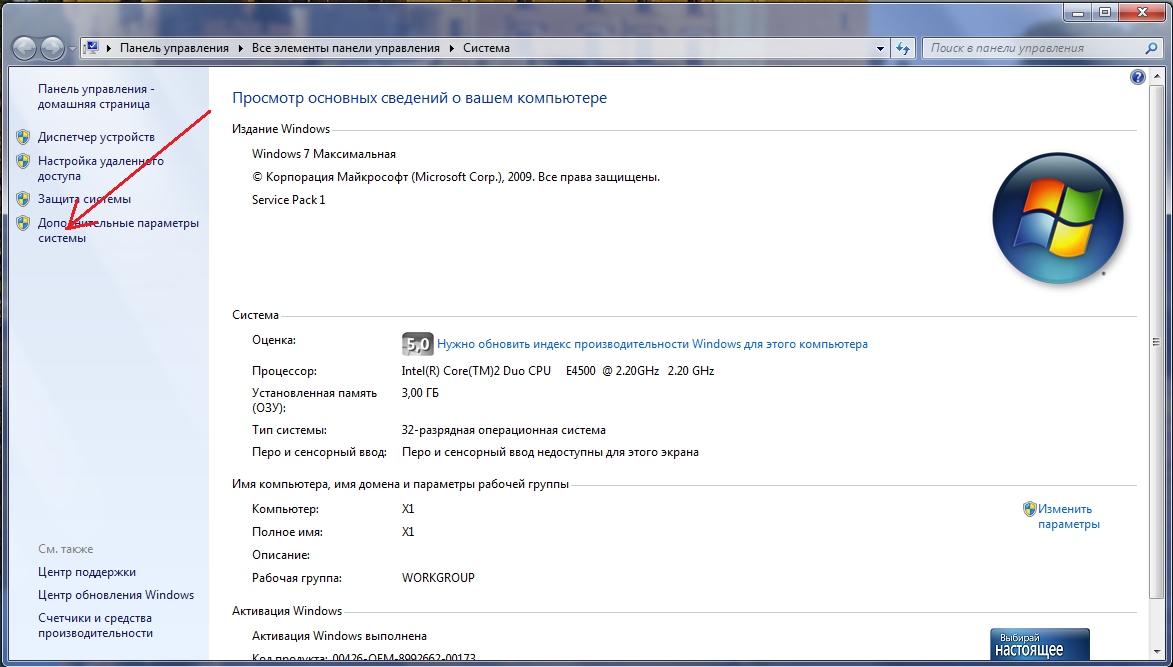Open Настройка удаленного доступа link
This screenshot has width=1173, height=667.
tap(101, 168)
